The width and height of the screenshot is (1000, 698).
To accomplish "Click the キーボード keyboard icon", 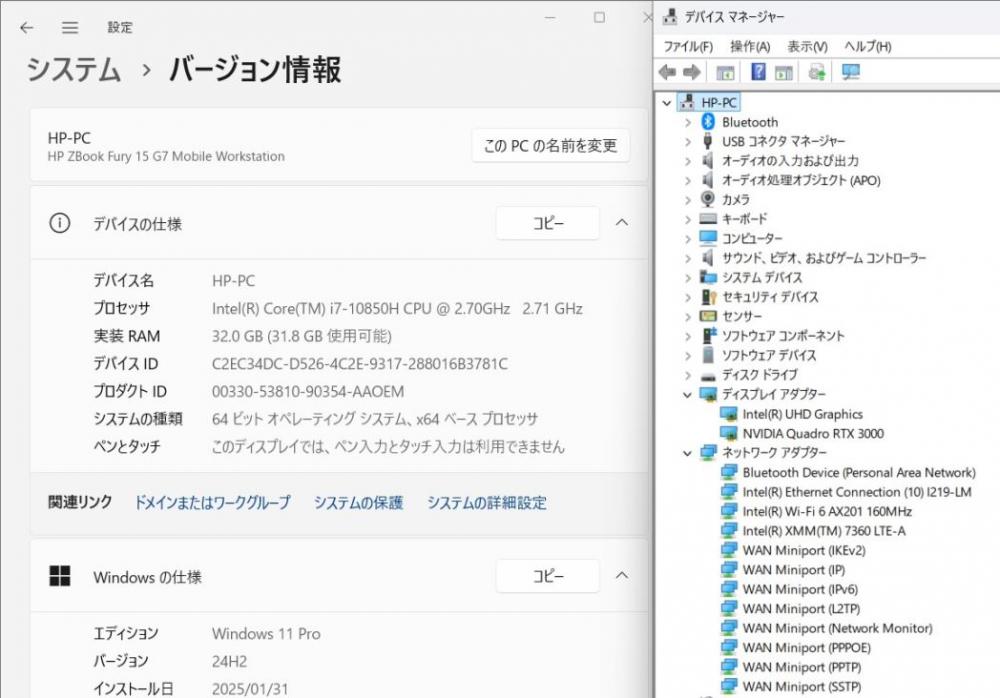I will (x=708, y=219).
